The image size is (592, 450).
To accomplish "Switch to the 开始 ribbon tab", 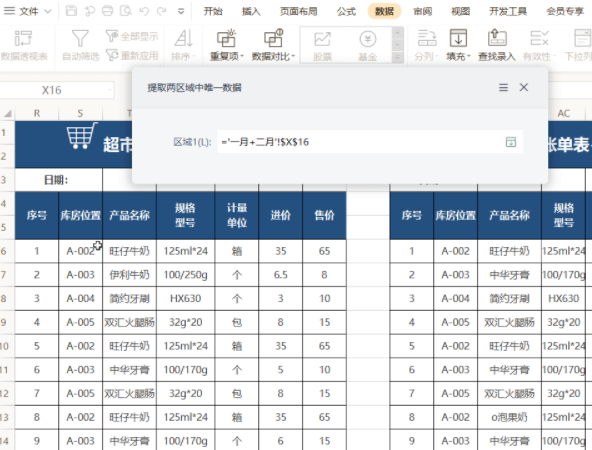I will click(213, 11).
